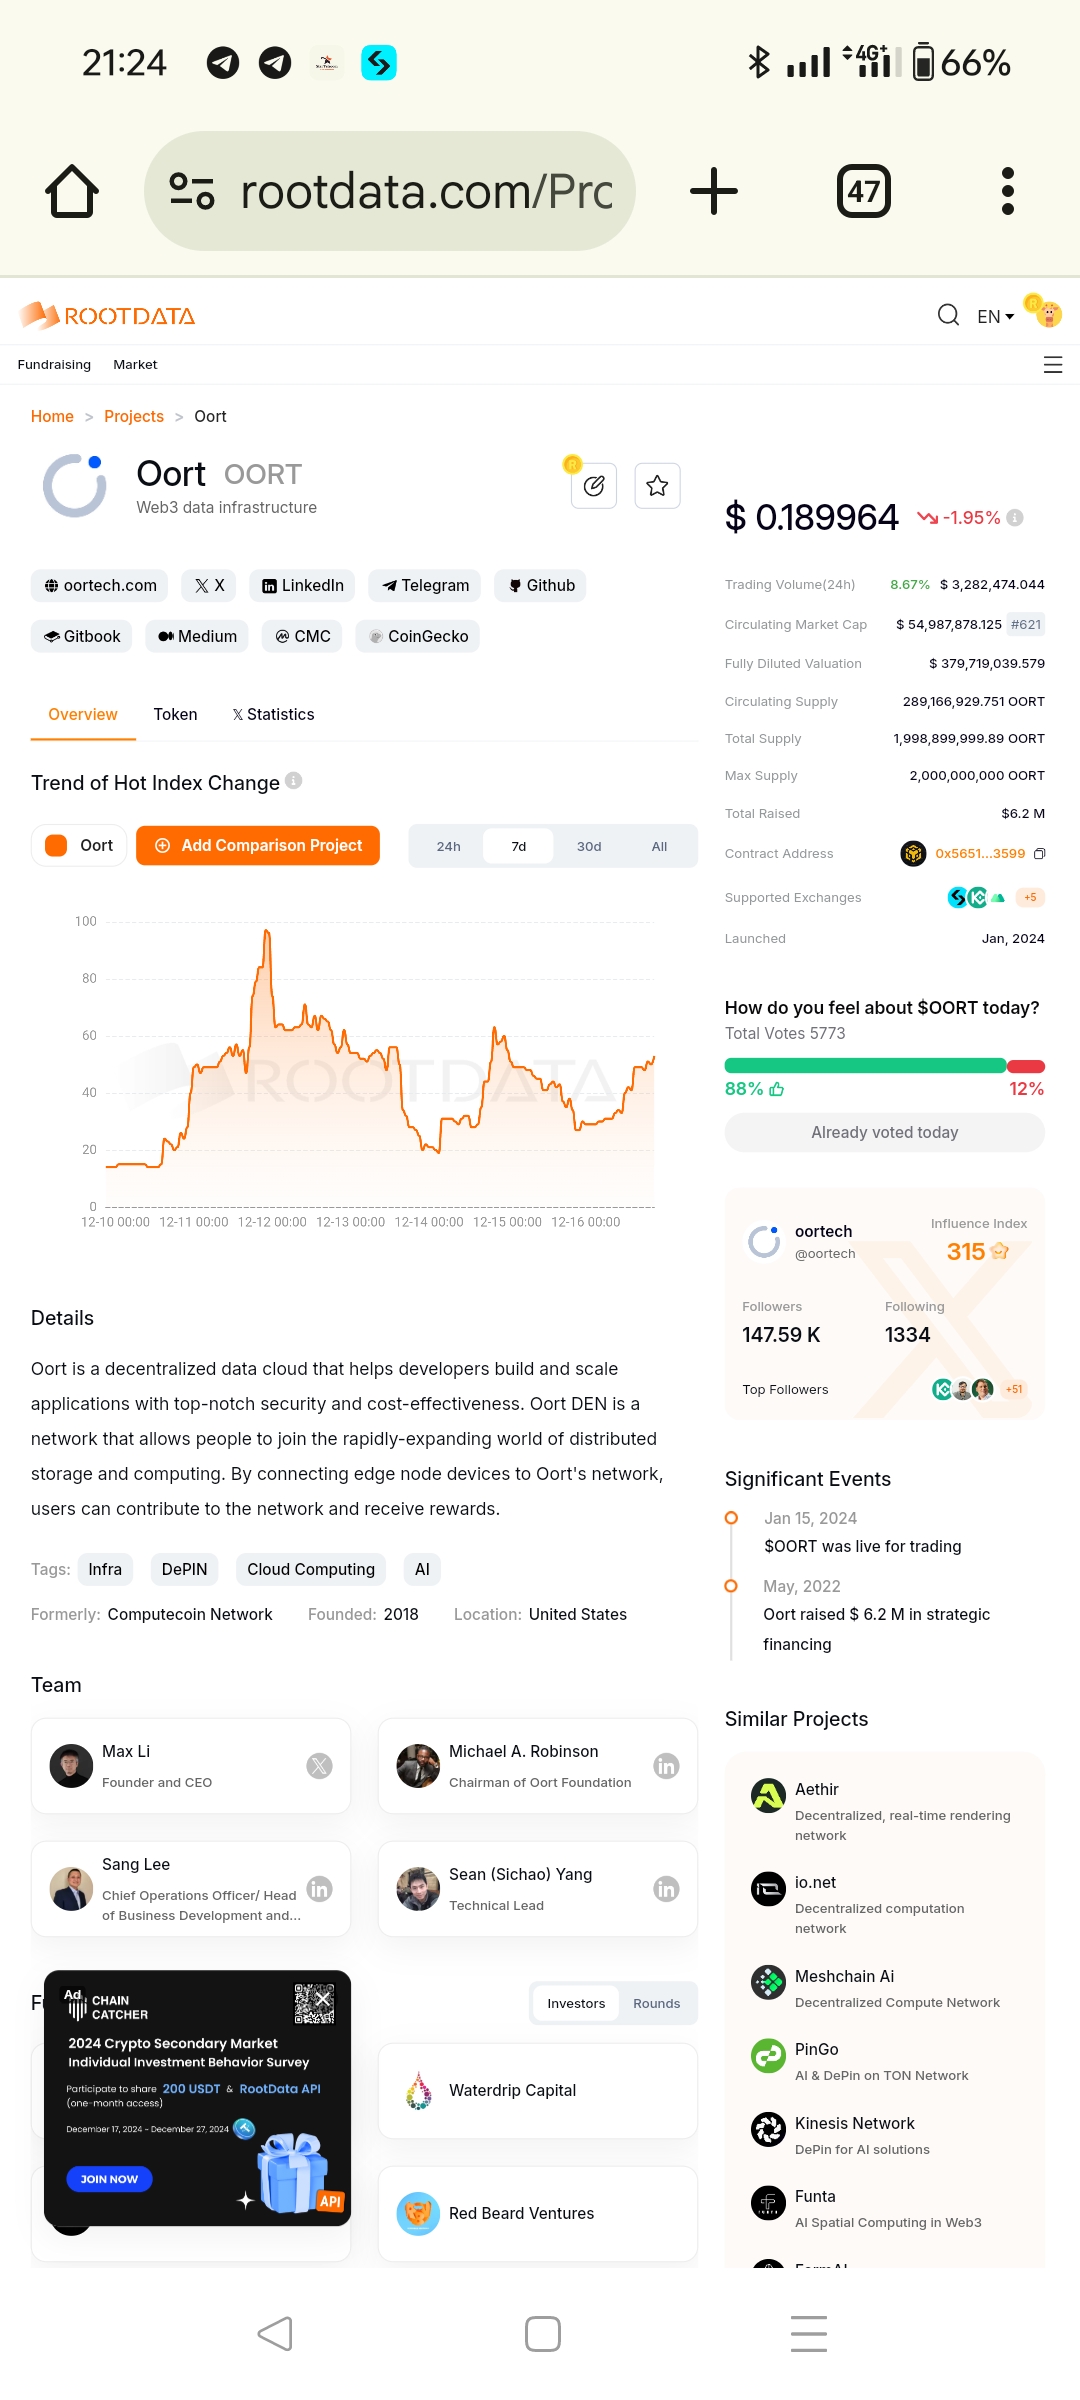Screen dimensions: 1080x2400
Task: Expand the EN language dropdown
Action: click(x=995, y=317)
